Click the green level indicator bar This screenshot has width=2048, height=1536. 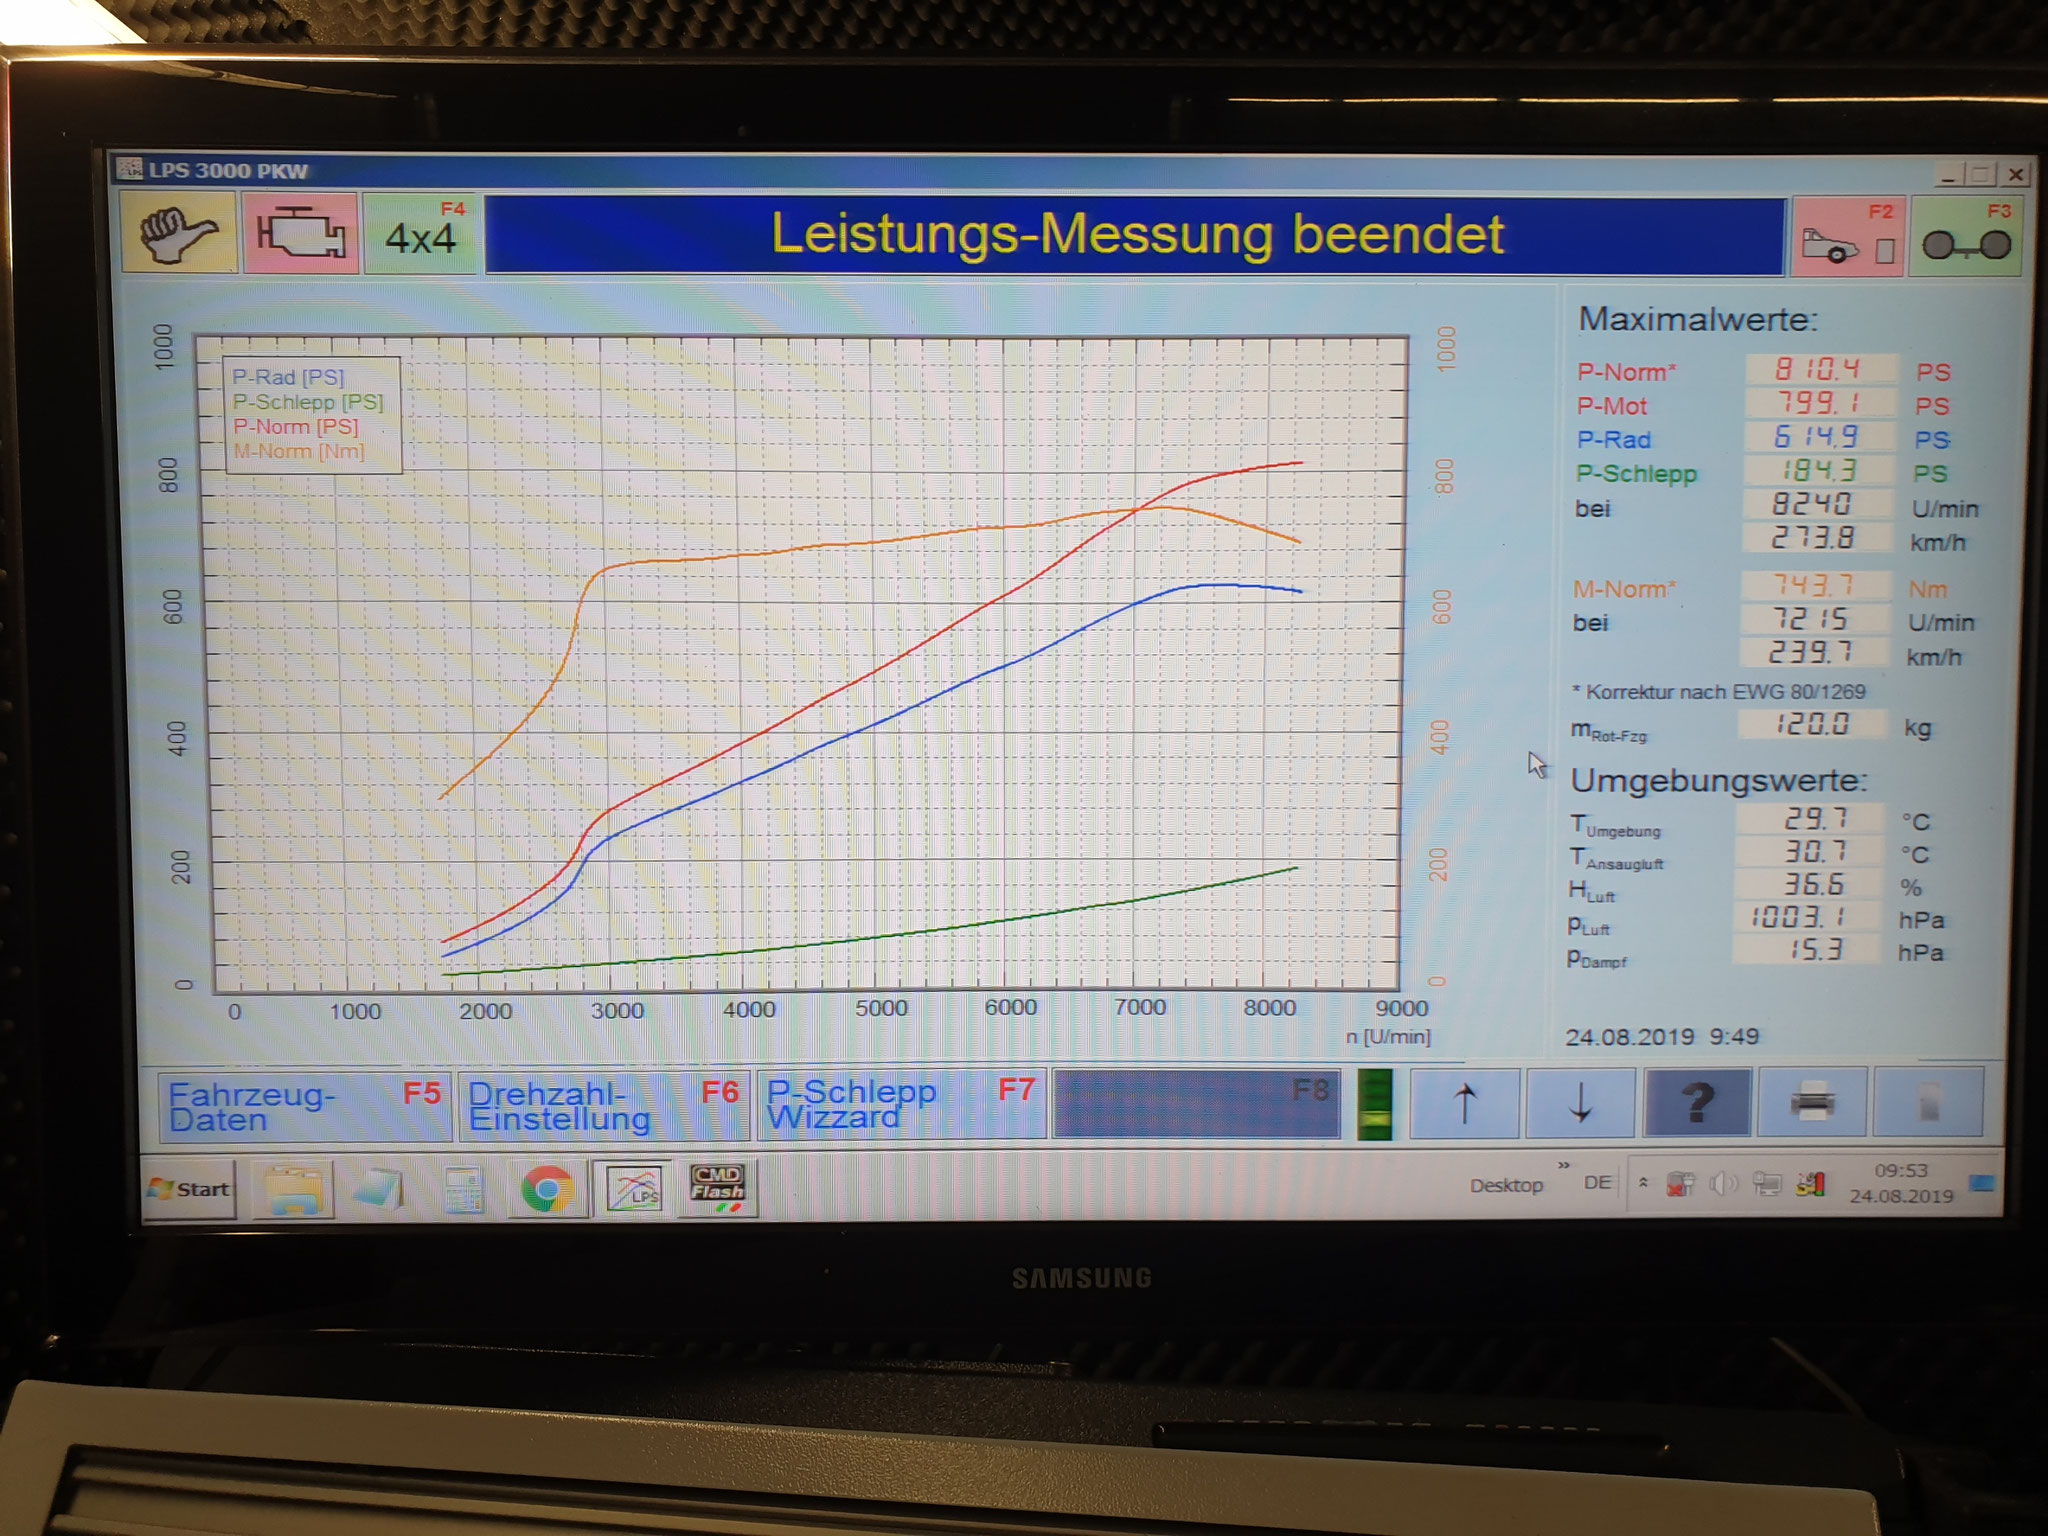point(1375,1104)
